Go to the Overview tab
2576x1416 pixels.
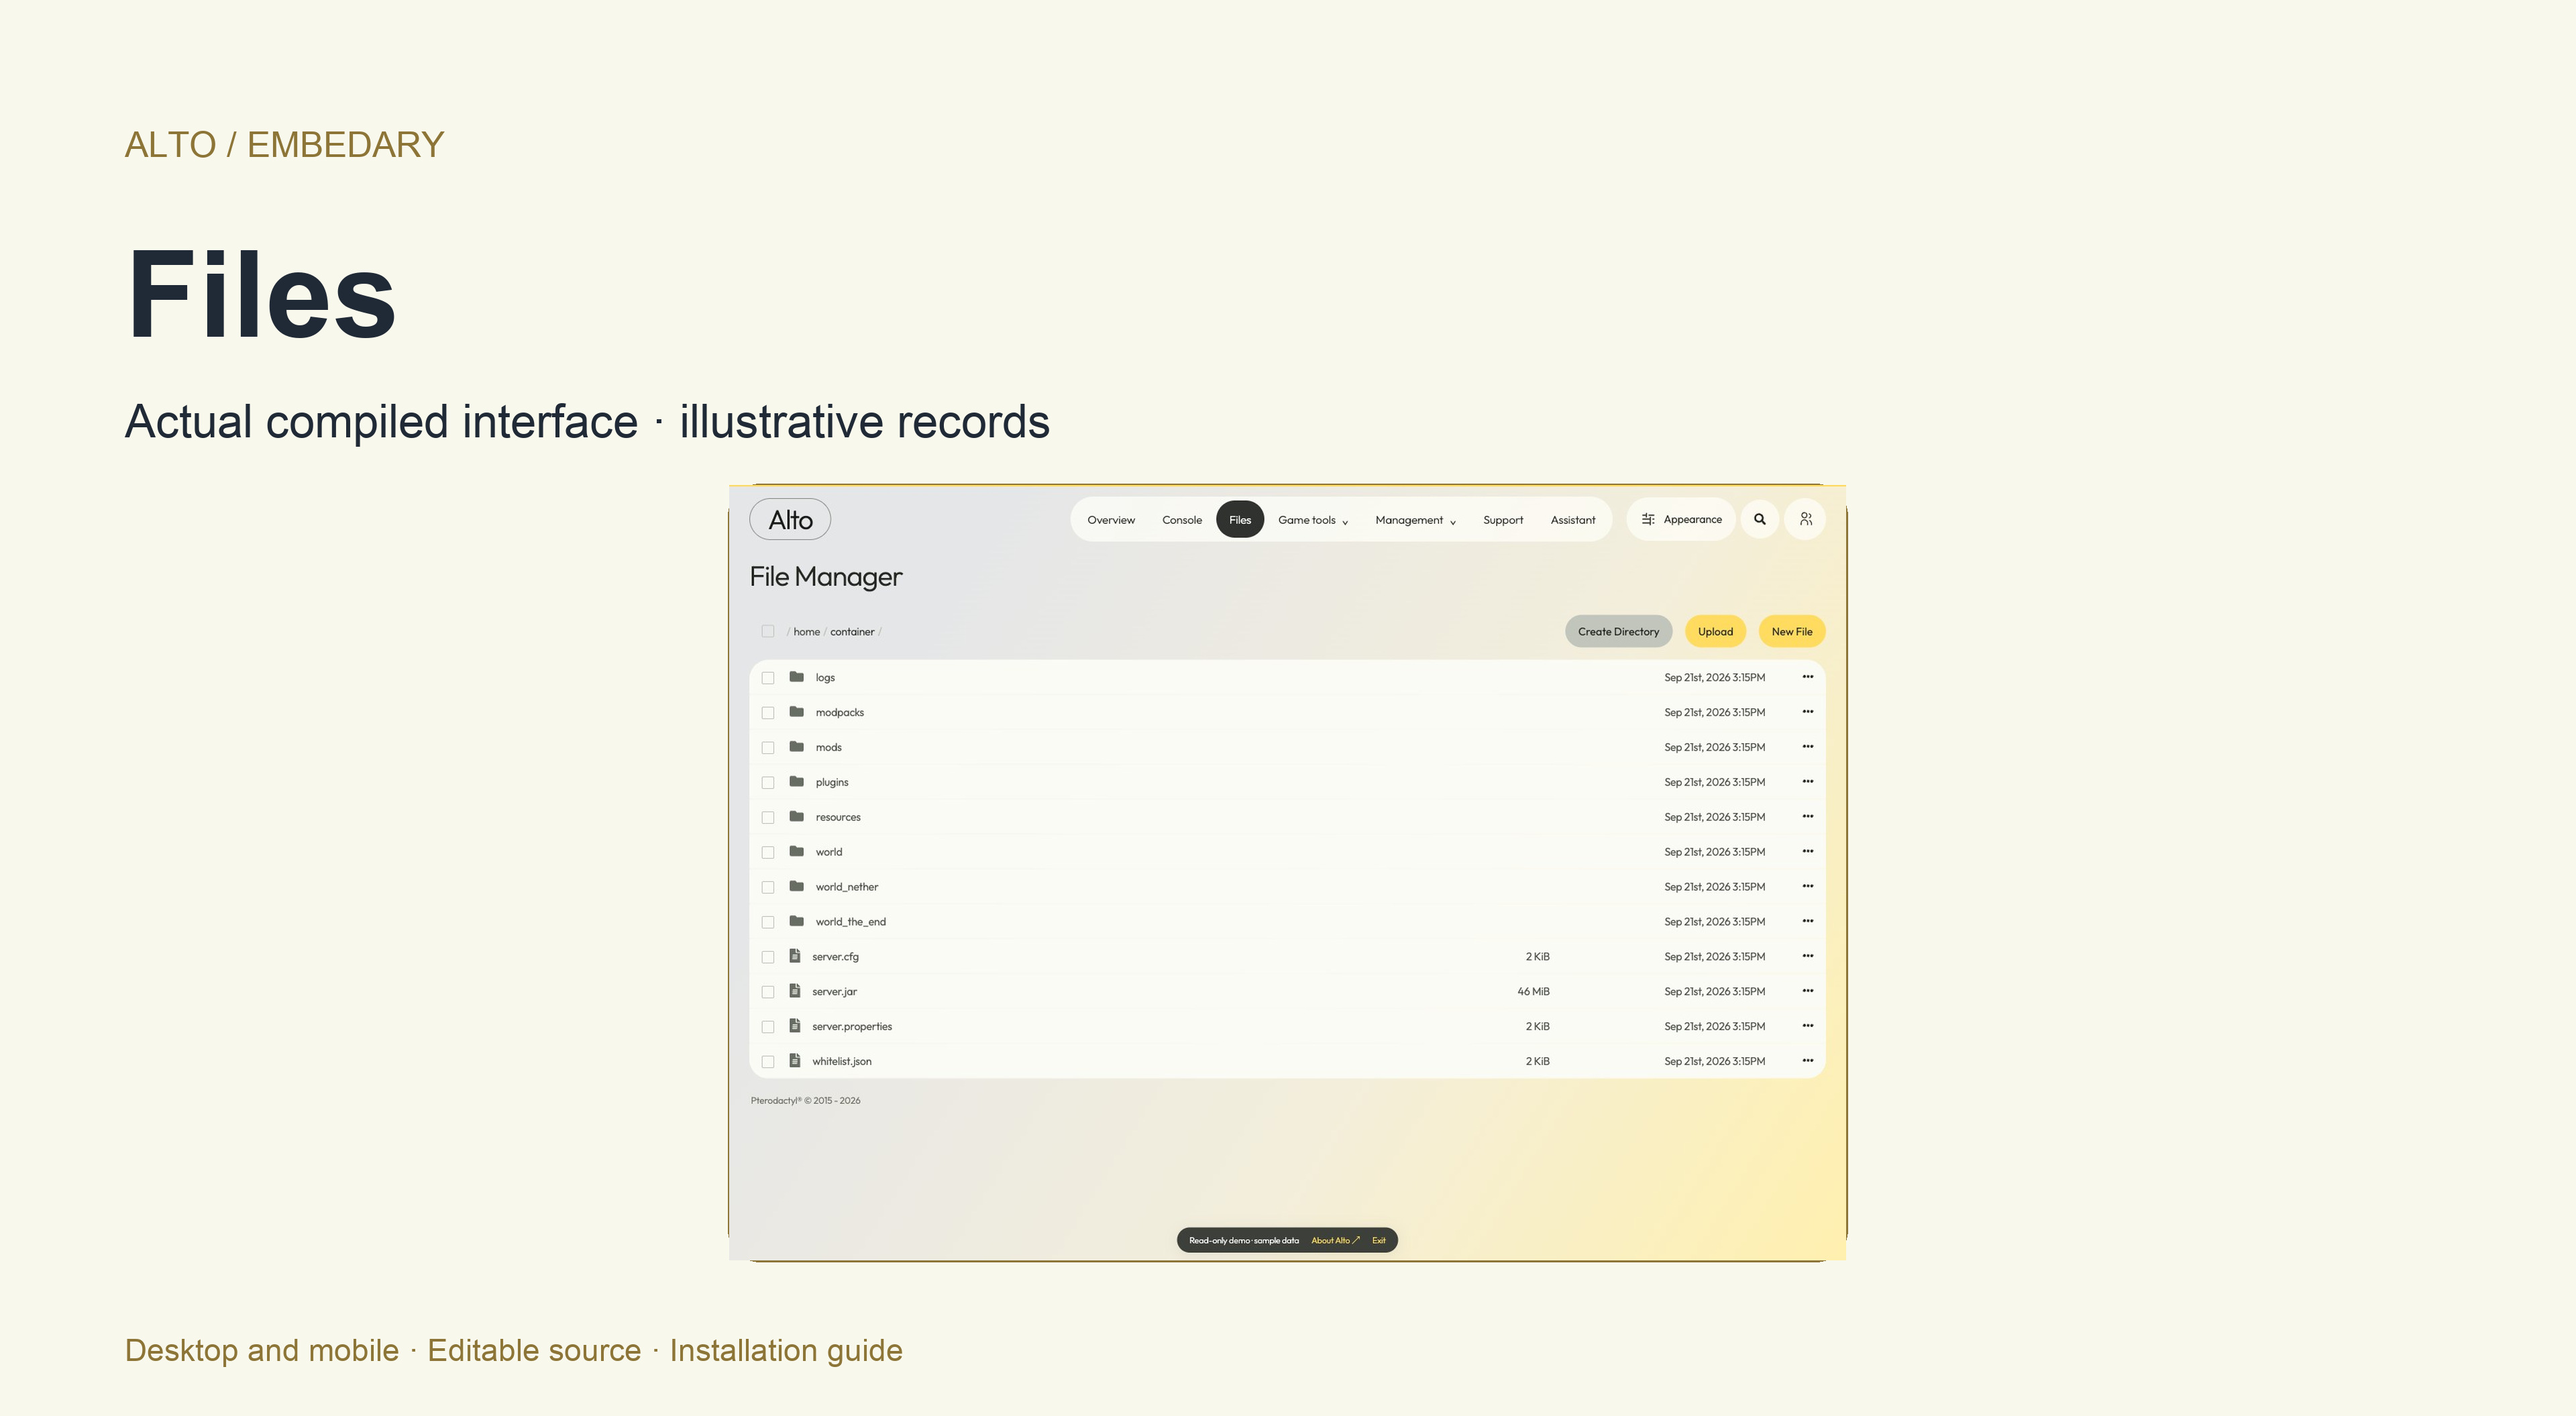(x=1111, y=520)
